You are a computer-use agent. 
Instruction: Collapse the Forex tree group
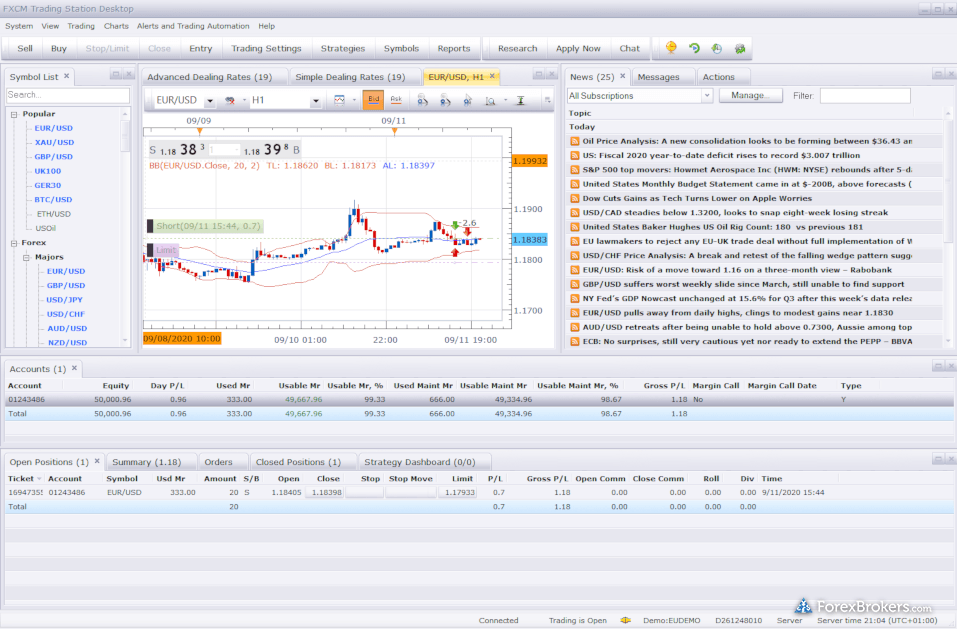pos(14,243)
